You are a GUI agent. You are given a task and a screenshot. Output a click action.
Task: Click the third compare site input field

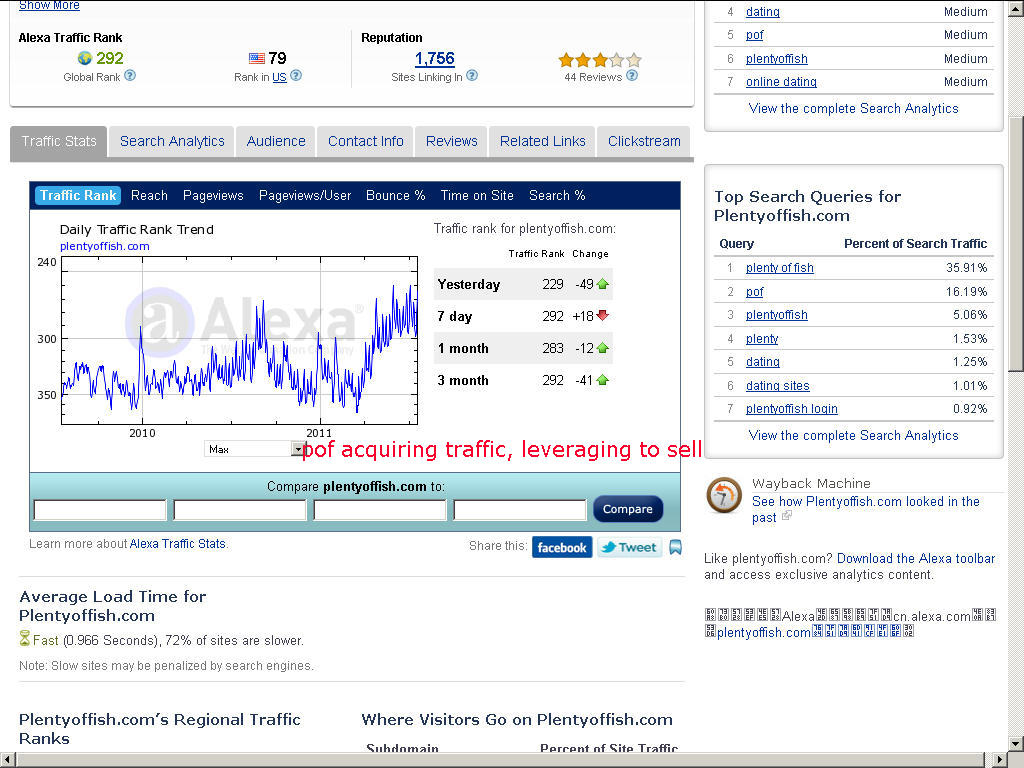pyautogui.click(x=380, y=510)
